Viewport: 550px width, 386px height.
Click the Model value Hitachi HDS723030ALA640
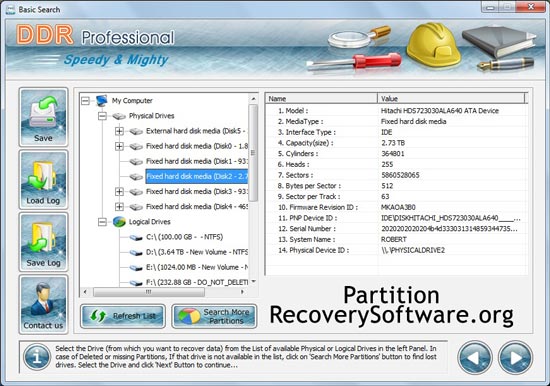[440, 111]
